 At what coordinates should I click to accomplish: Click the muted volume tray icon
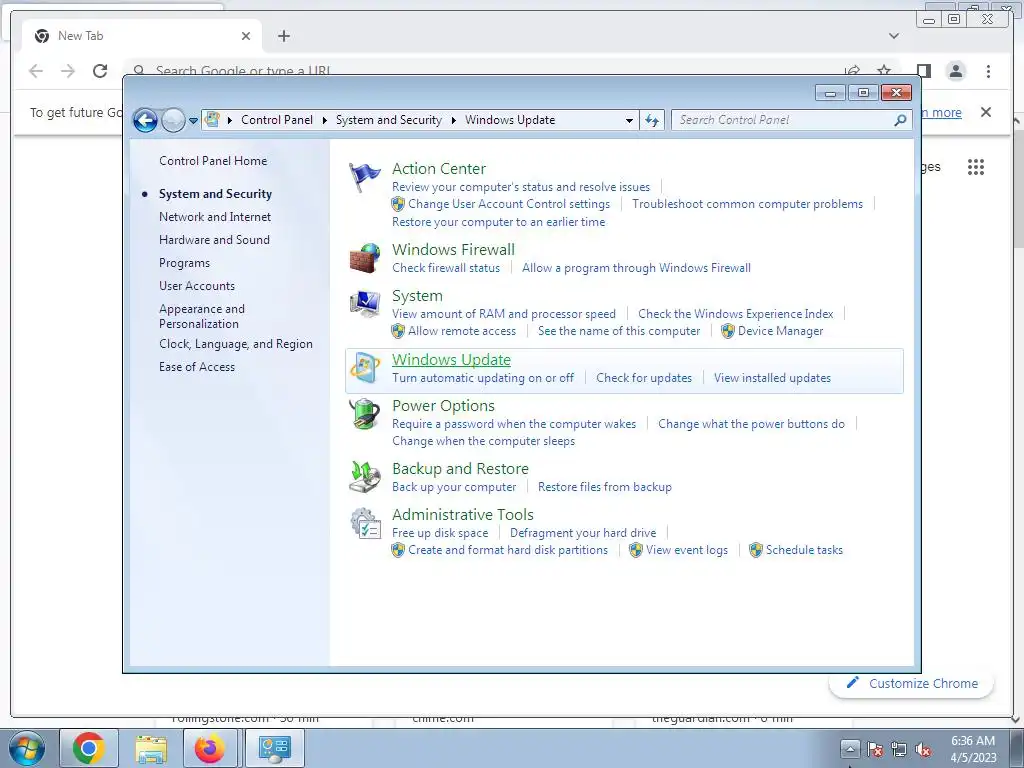point(923,749)
